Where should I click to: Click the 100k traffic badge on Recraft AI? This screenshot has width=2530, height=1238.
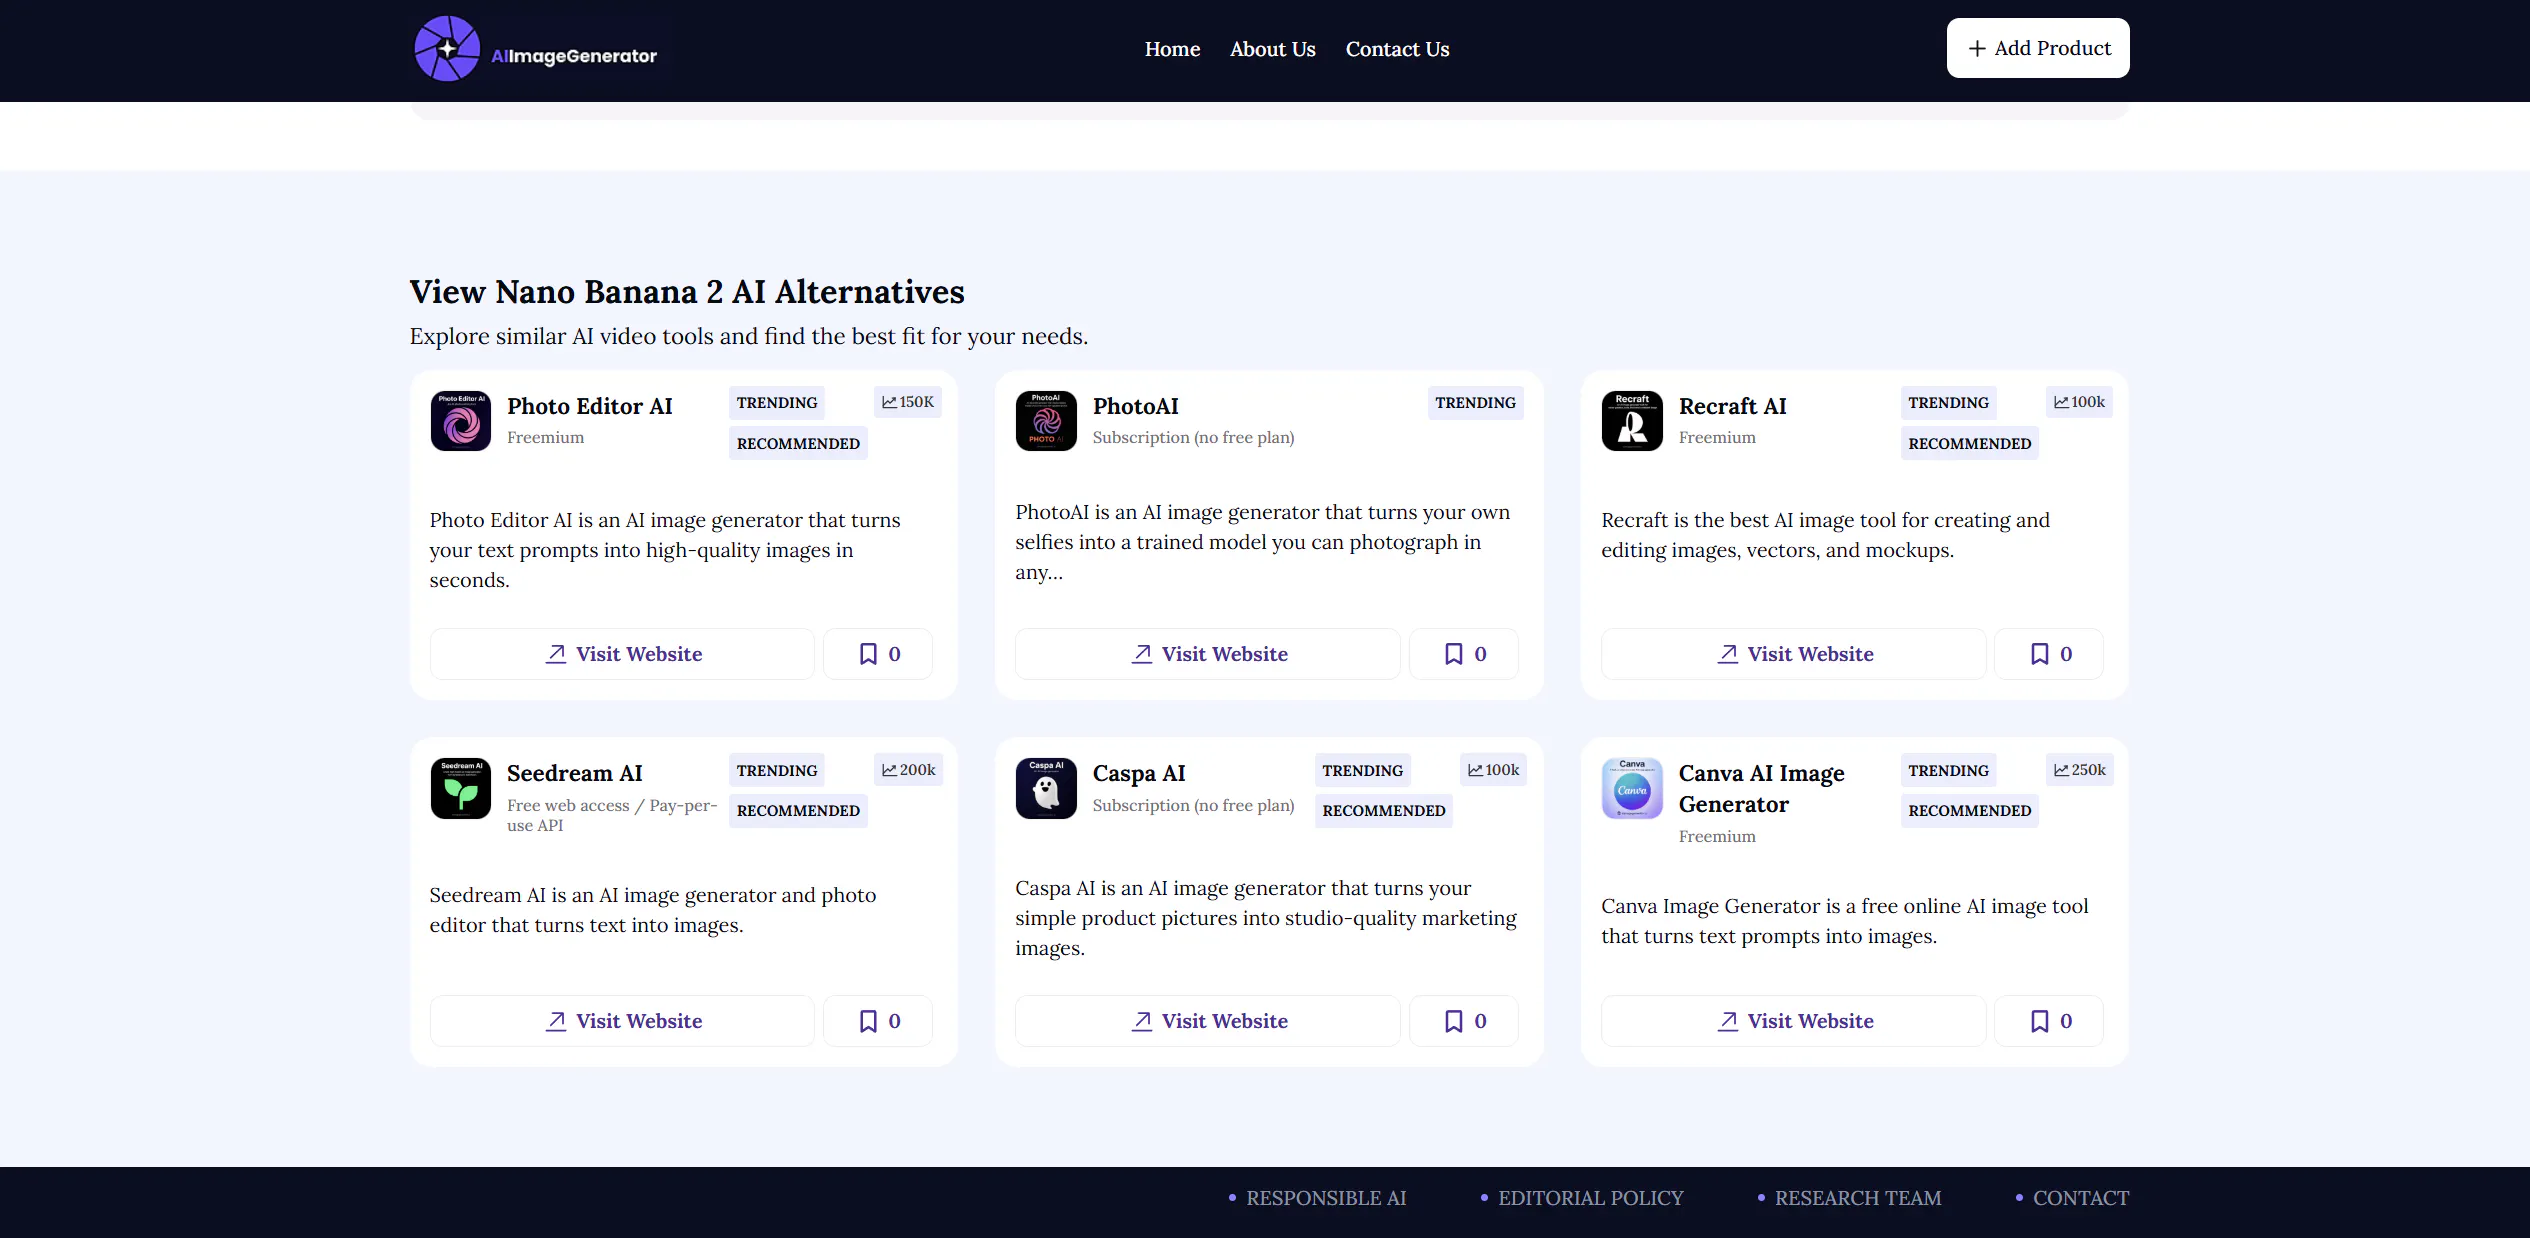[x=2079, y=402]
